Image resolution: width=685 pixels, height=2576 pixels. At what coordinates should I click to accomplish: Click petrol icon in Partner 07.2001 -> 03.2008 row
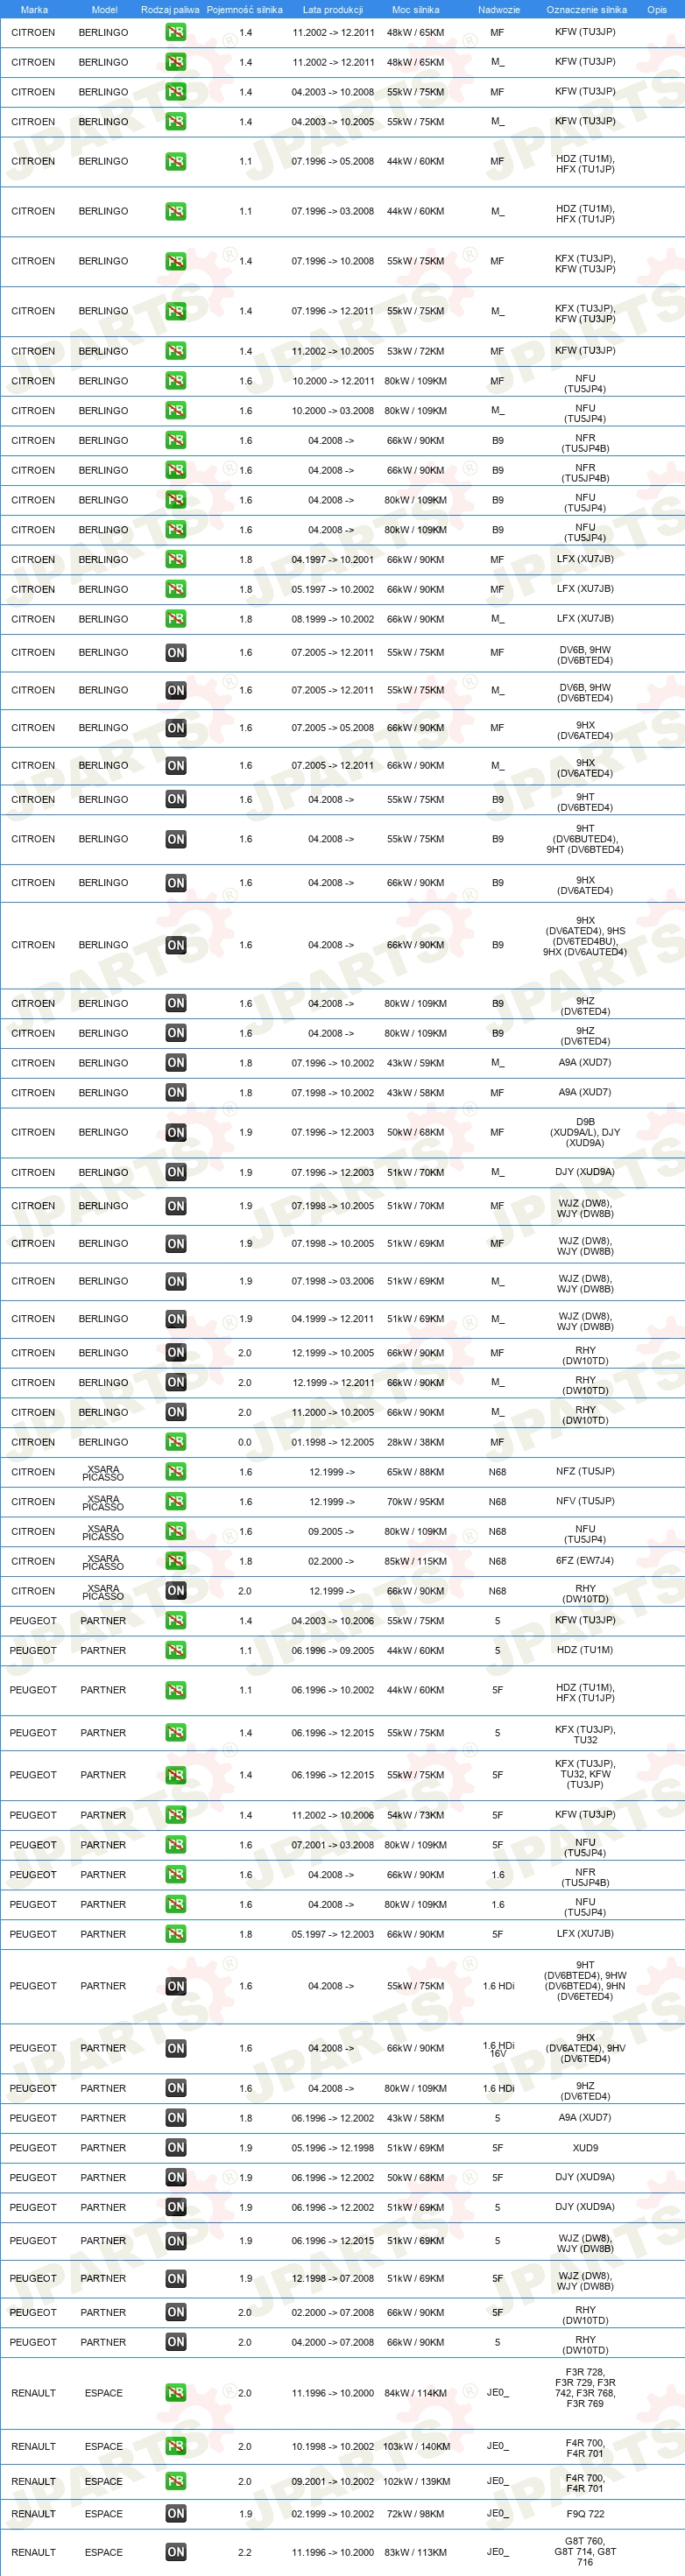pyautogui.click(x=176, y=1845)
